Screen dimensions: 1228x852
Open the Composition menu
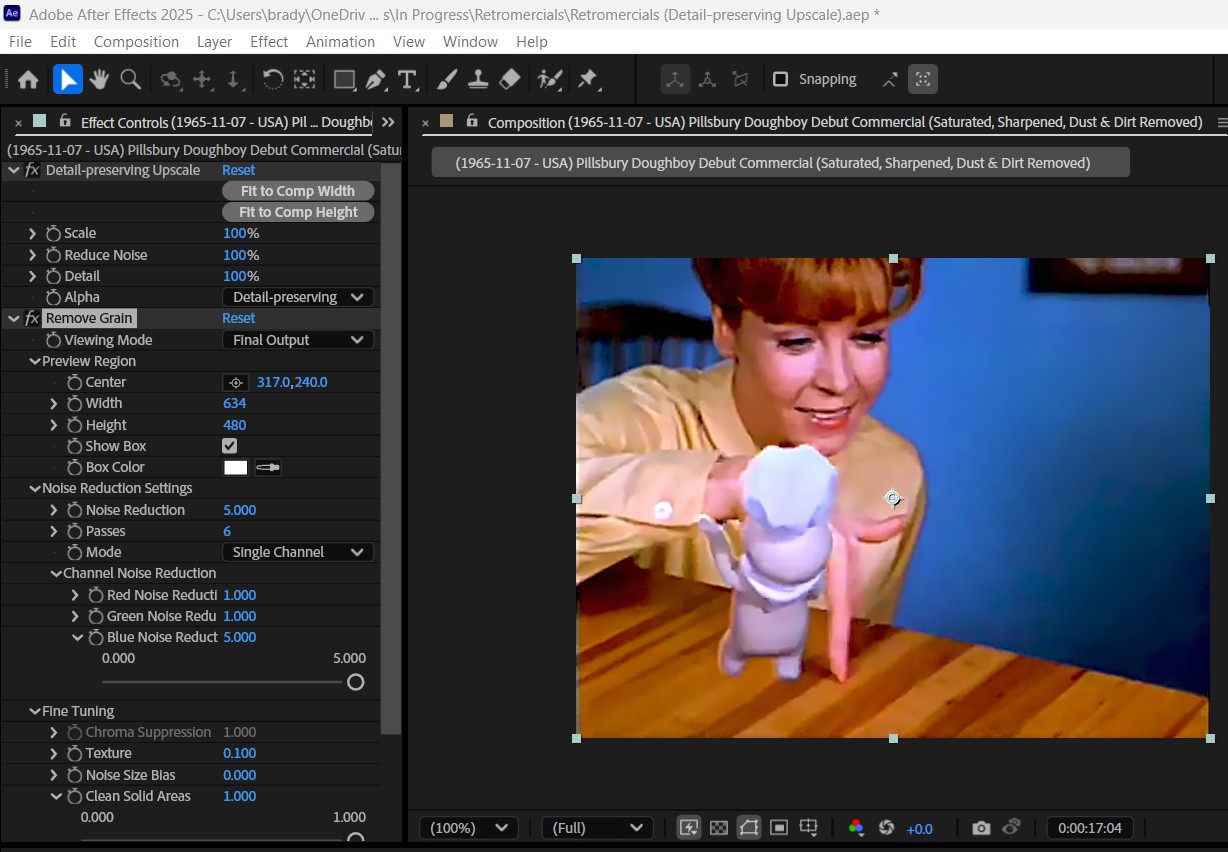click(x=136, y=42)
